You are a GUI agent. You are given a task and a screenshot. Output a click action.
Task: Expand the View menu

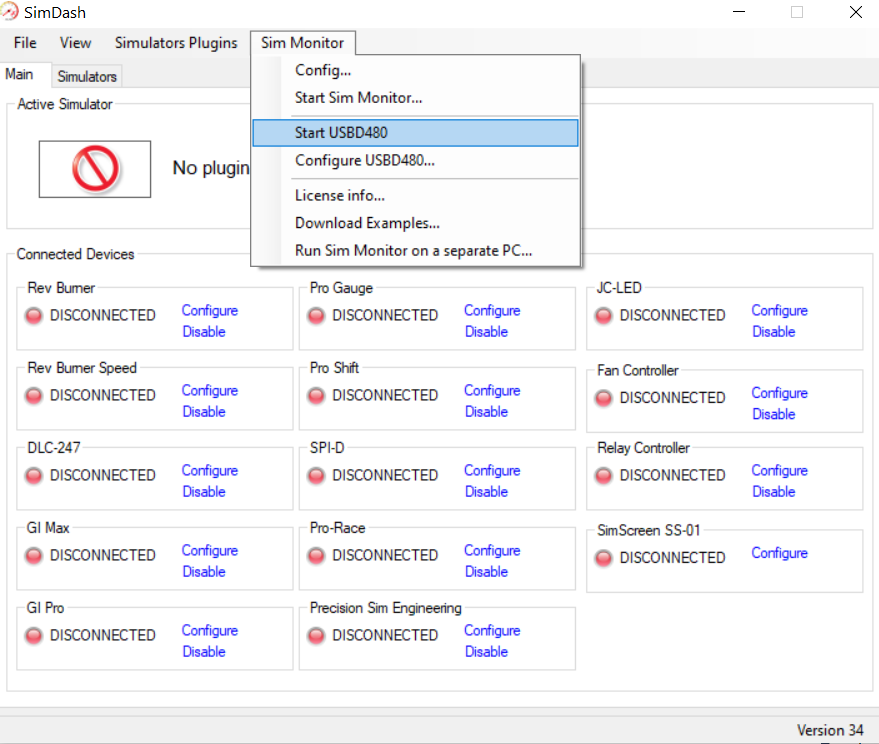pos(75,43)
